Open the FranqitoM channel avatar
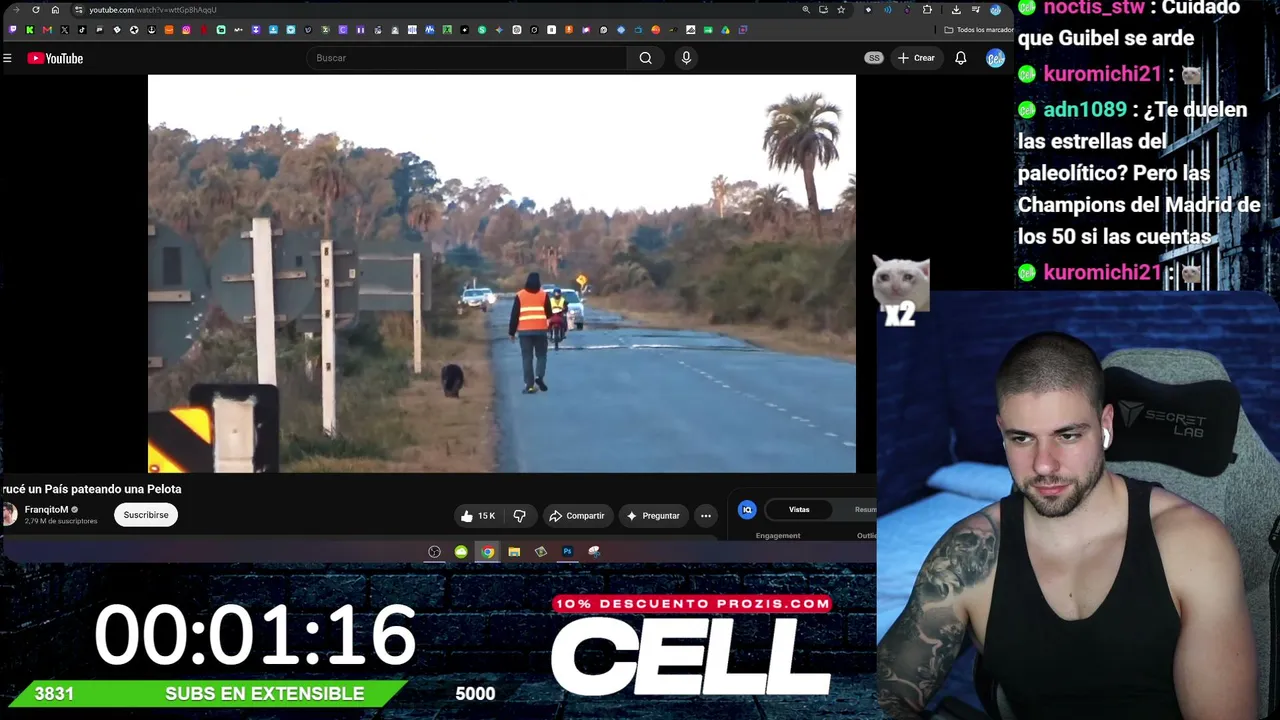Viewport: 1280px width, 720px height. point(9,514)
